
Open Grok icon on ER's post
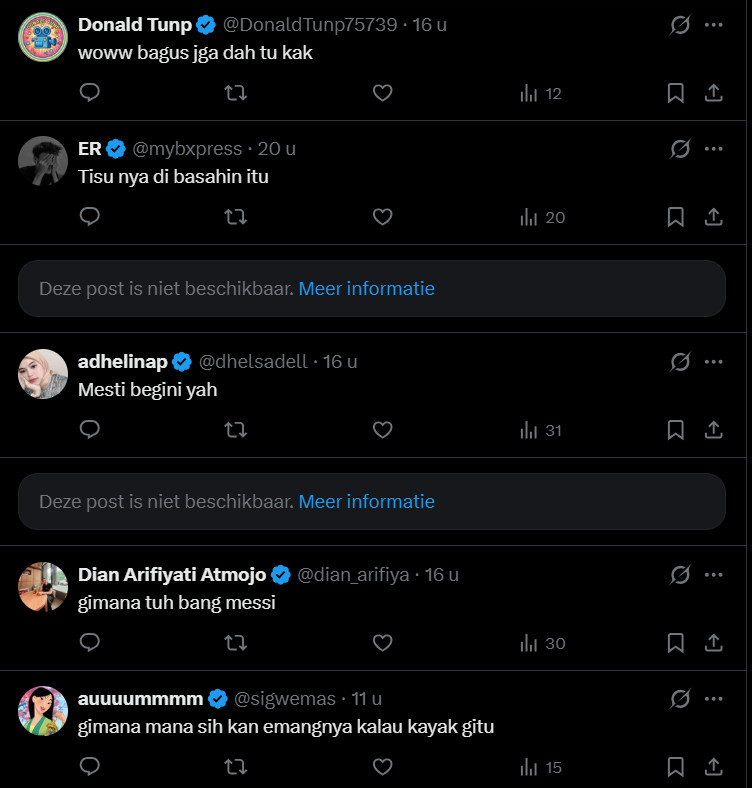680,149
